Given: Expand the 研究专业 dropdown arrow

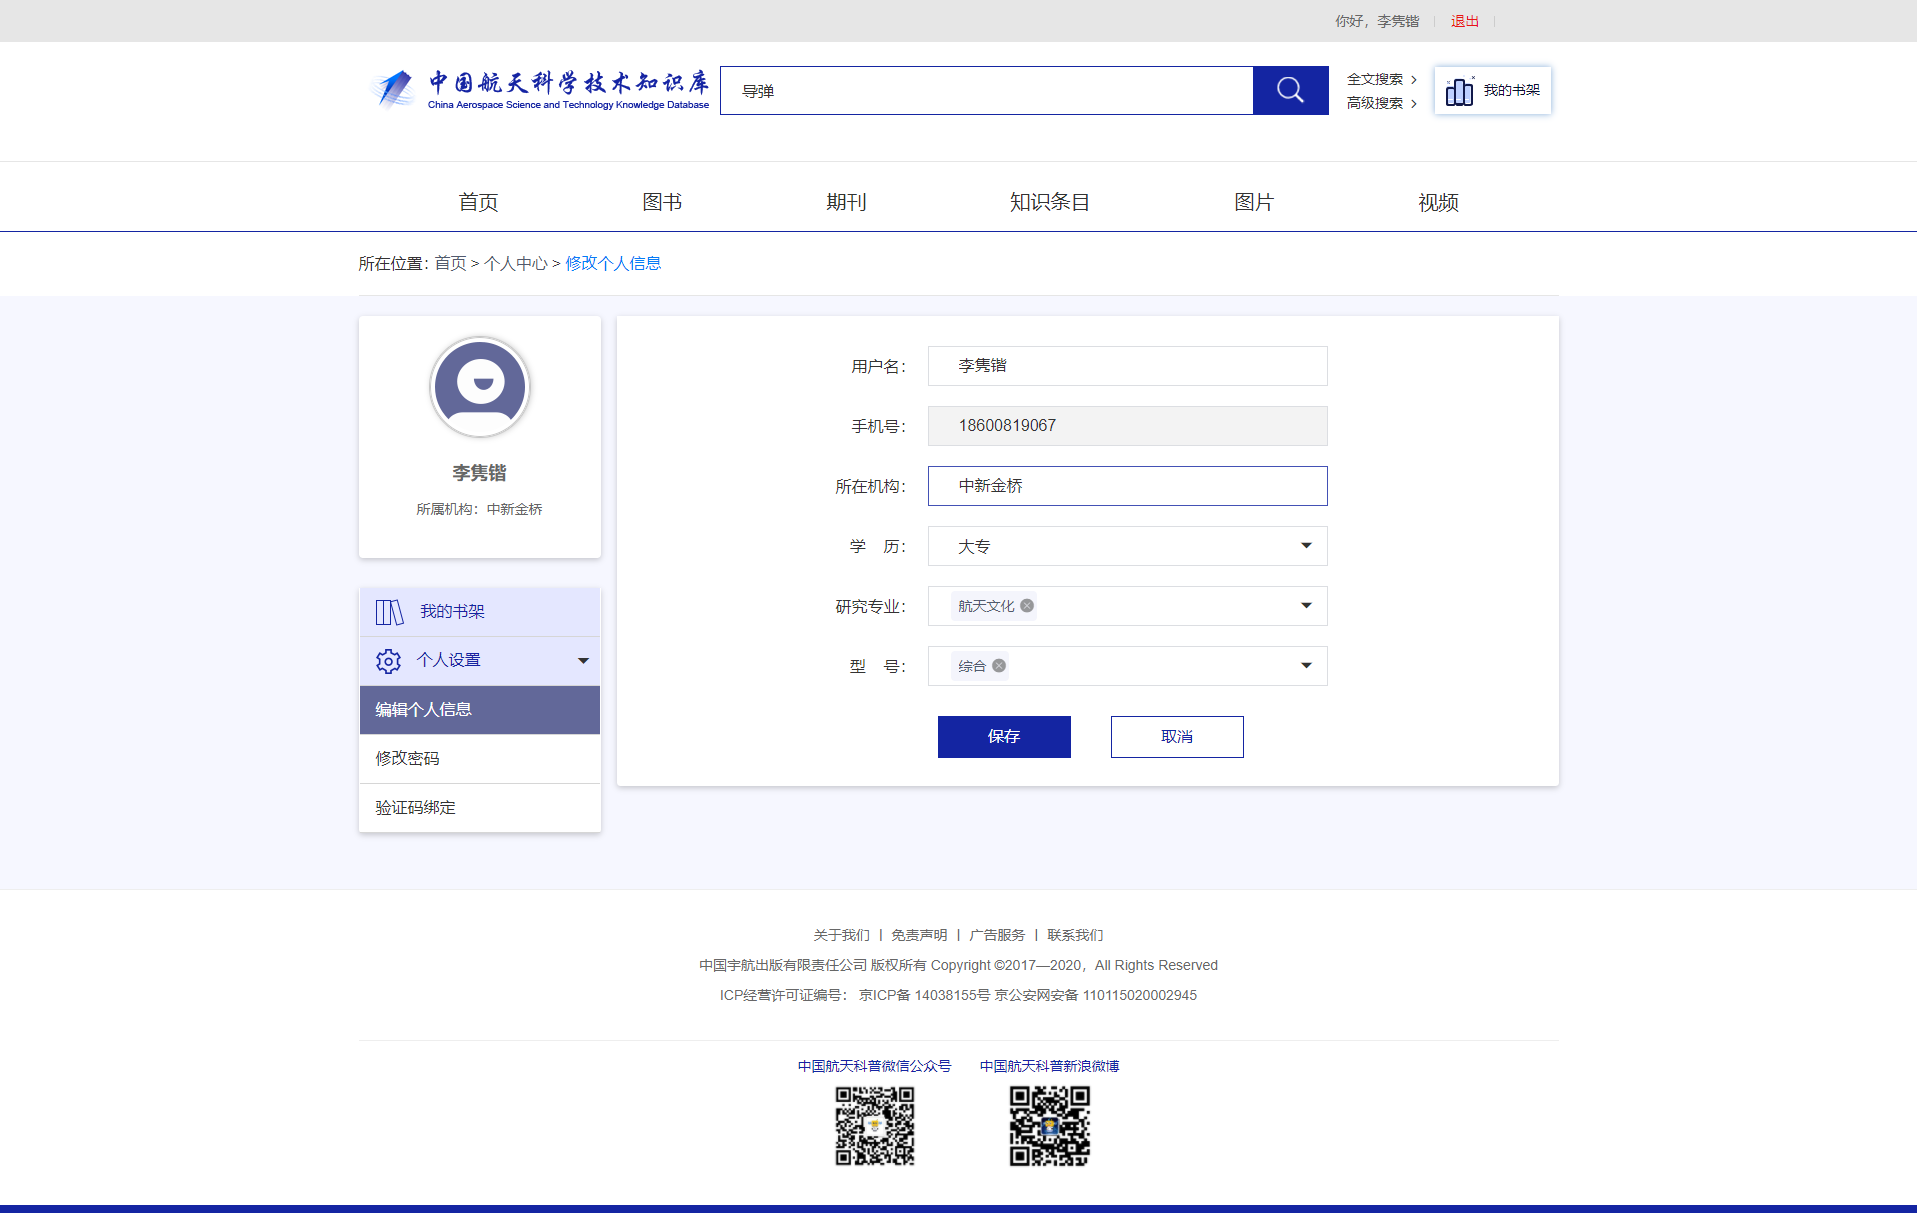Looking at the screenshot, I should (1306, 605).
